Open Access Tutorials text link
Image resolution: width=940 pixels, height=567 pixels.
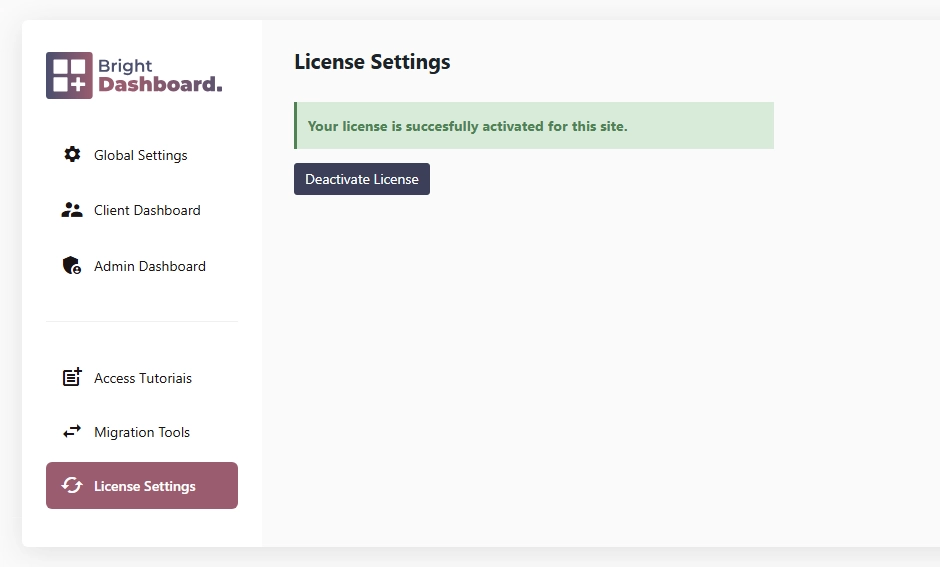[x=143, y=378]
